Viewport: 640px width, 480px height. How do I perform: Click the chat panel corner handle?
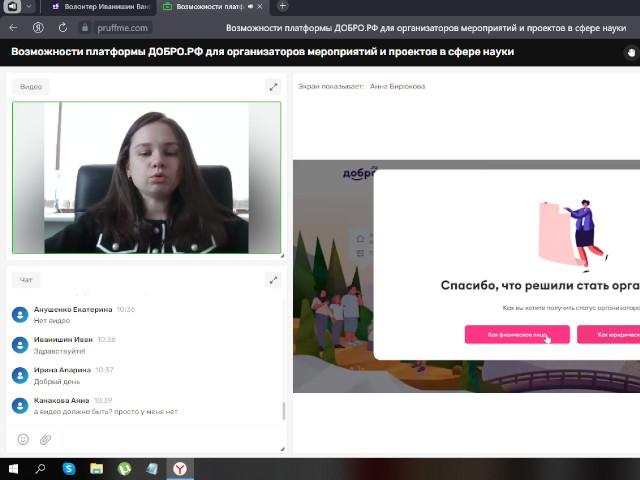(282, 449)
